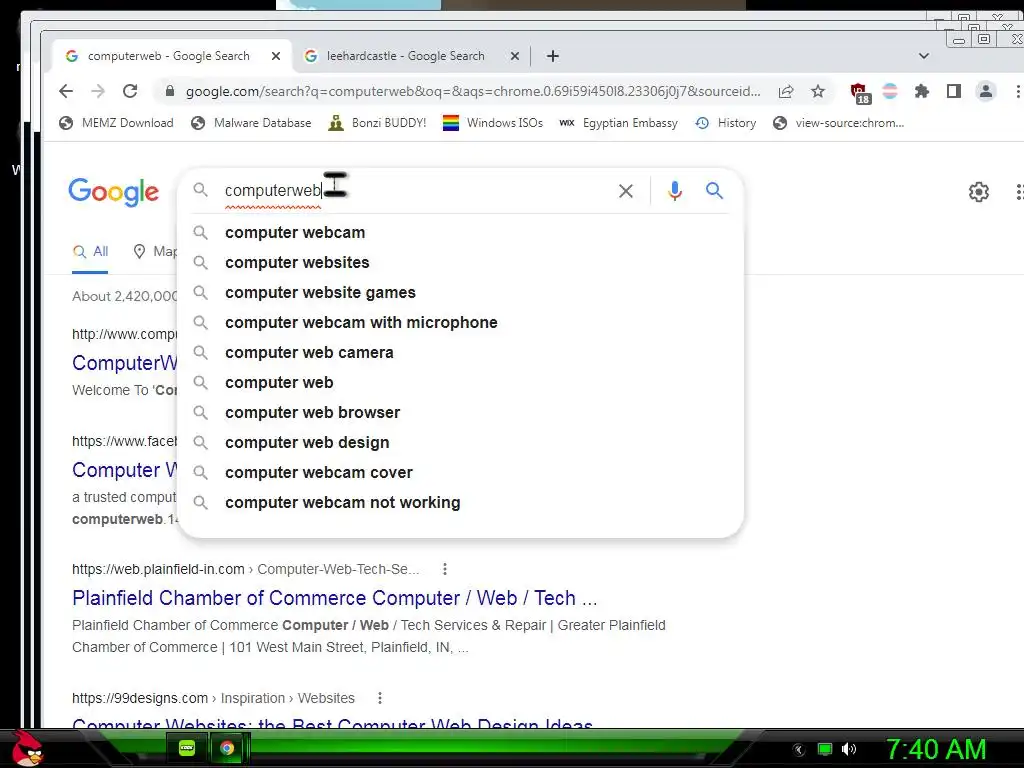Open options menu for web.plainfield-in.com result

pyautogui.click(x=445, y=569)
